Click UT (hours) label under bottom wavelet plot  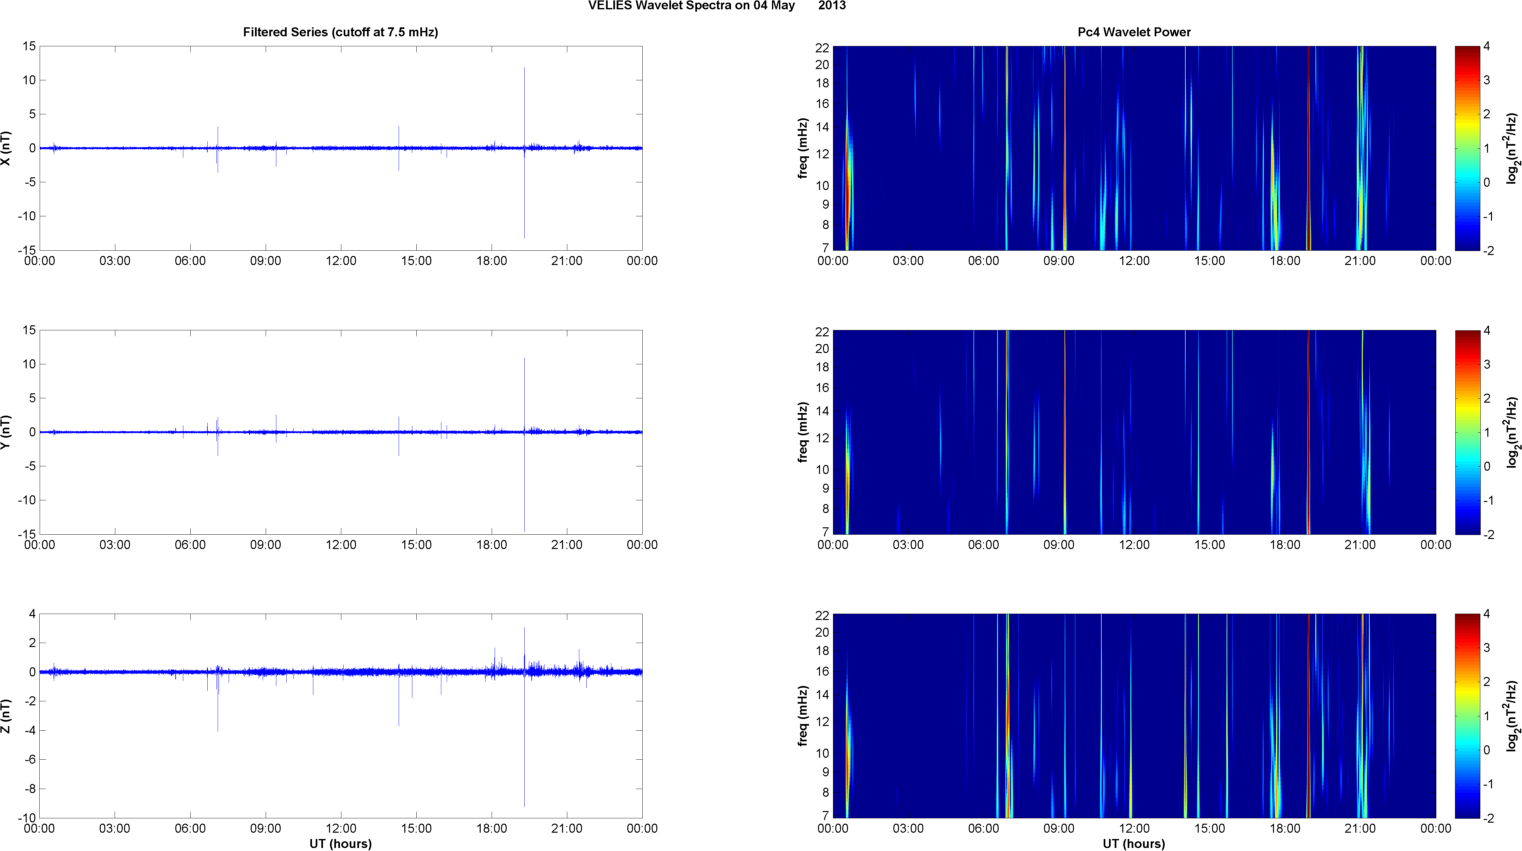pos(1133,844)
